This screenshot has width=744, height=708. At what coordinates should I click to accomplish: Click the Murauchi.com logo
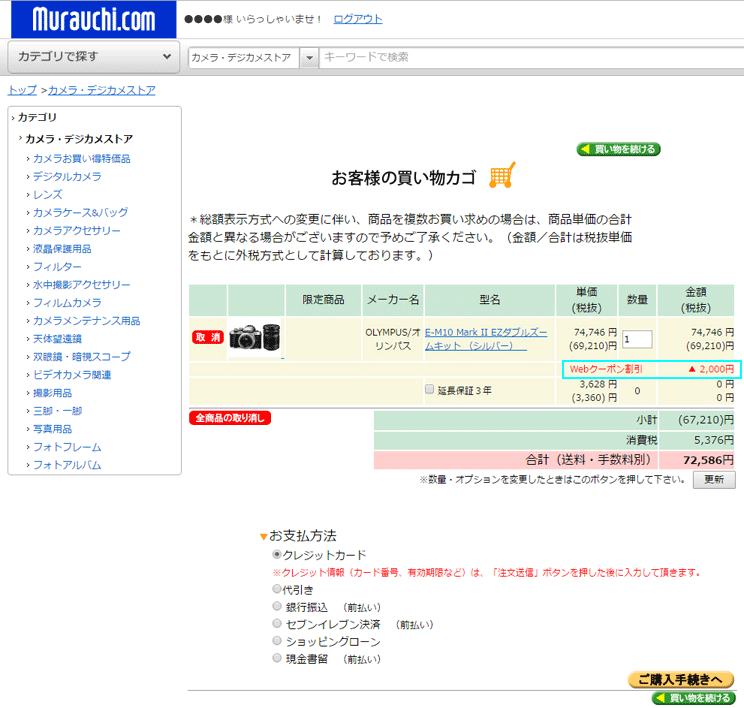(x=93, y=19)
